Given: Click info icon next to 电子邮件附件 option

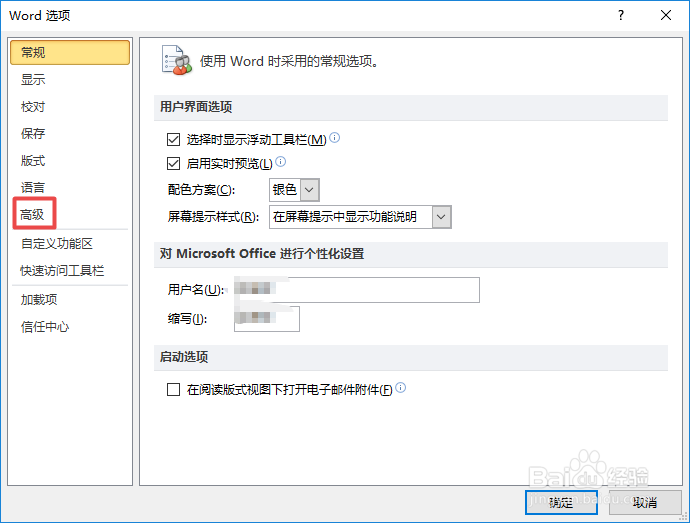Looking at the screenshot, I should (x=401, y=389).
